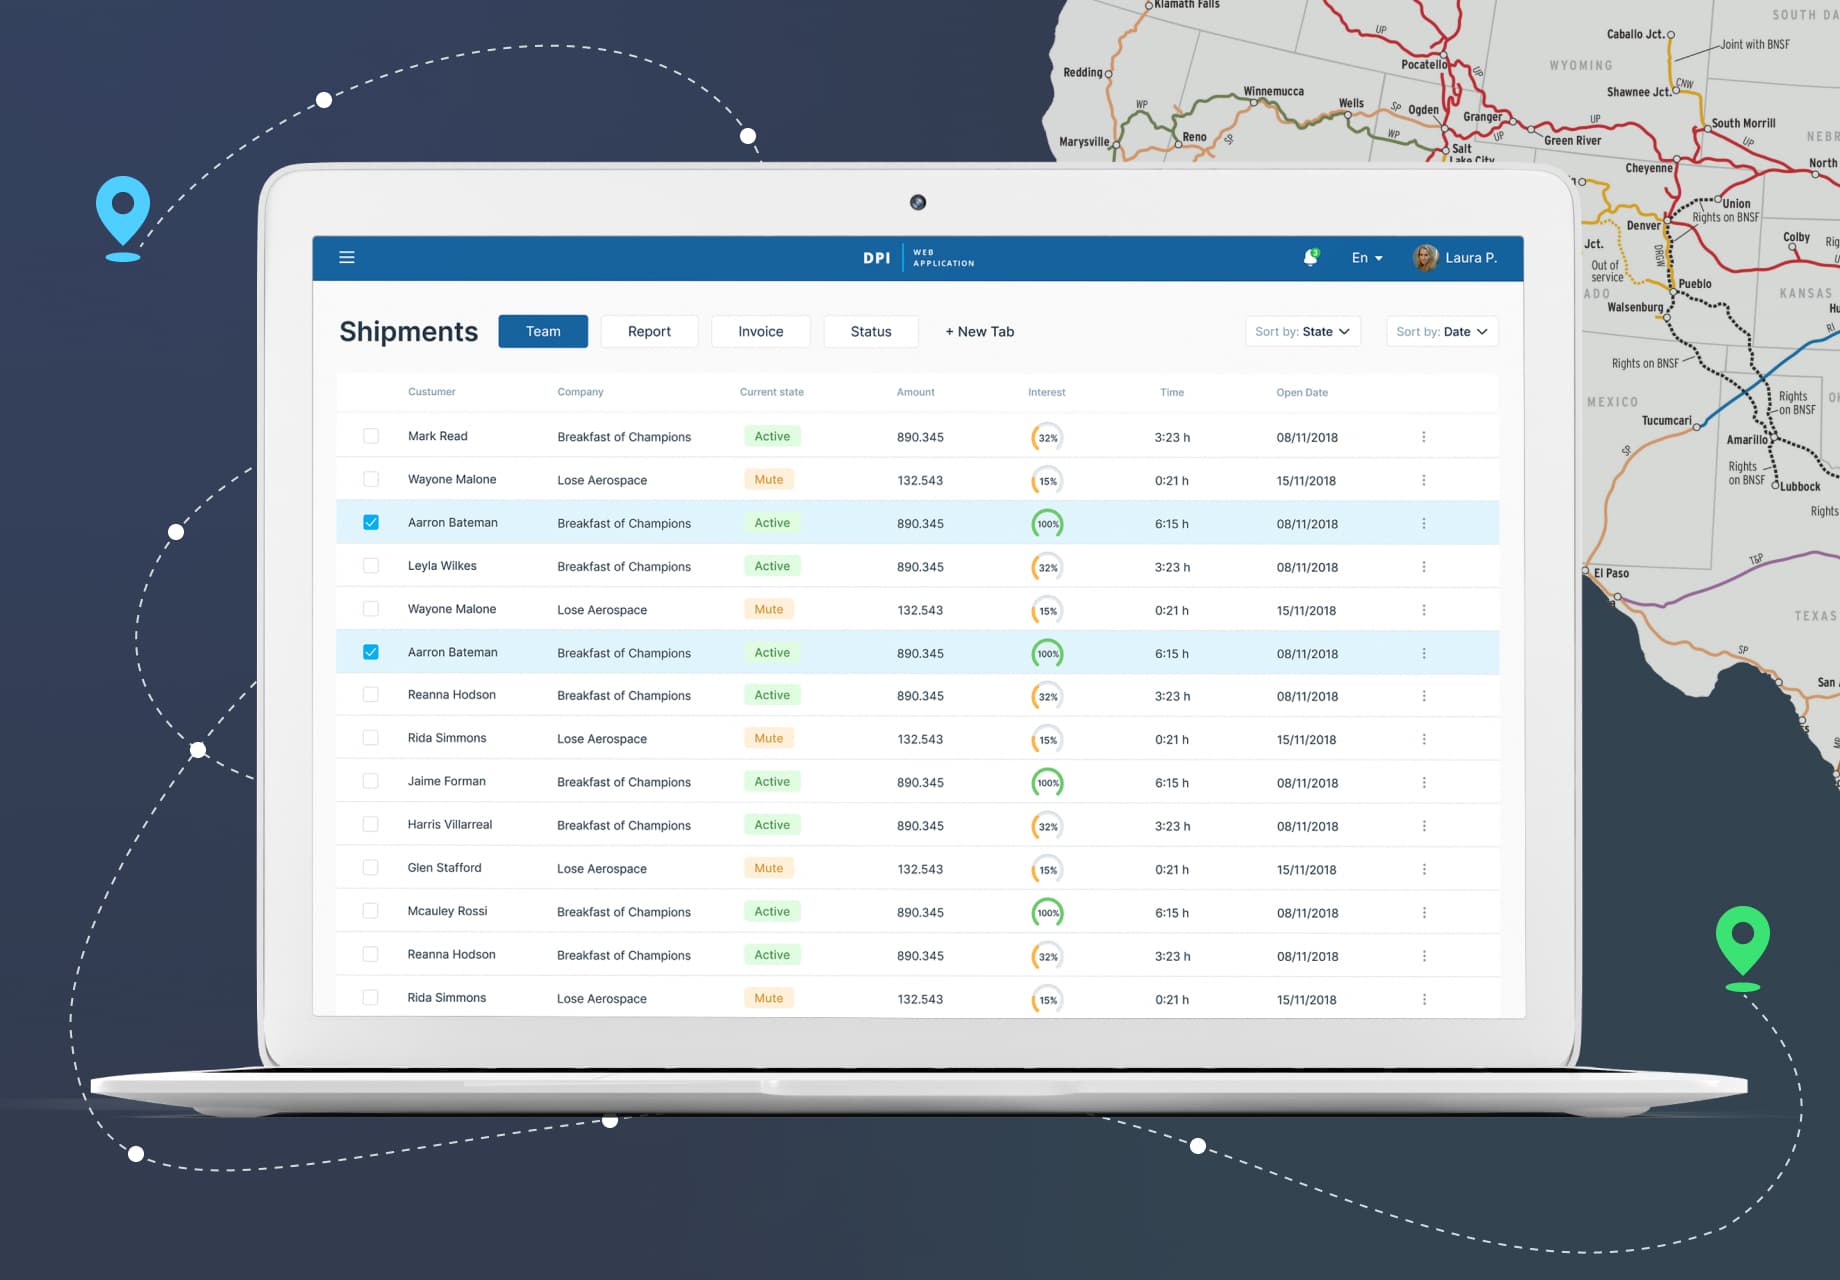This screenshot has width=1840, height=1280.
Task: Expand the En language selector
Action: [x=1365, y=257]
